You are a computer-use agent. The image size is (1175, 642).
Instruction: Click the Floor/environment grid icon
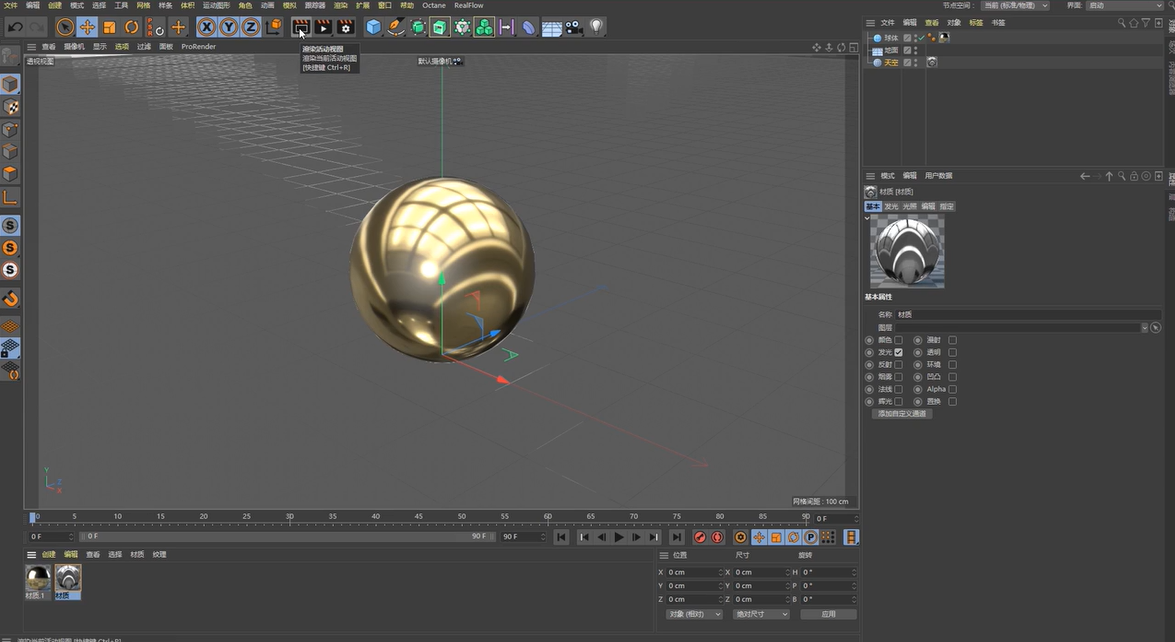click(552, 28)
